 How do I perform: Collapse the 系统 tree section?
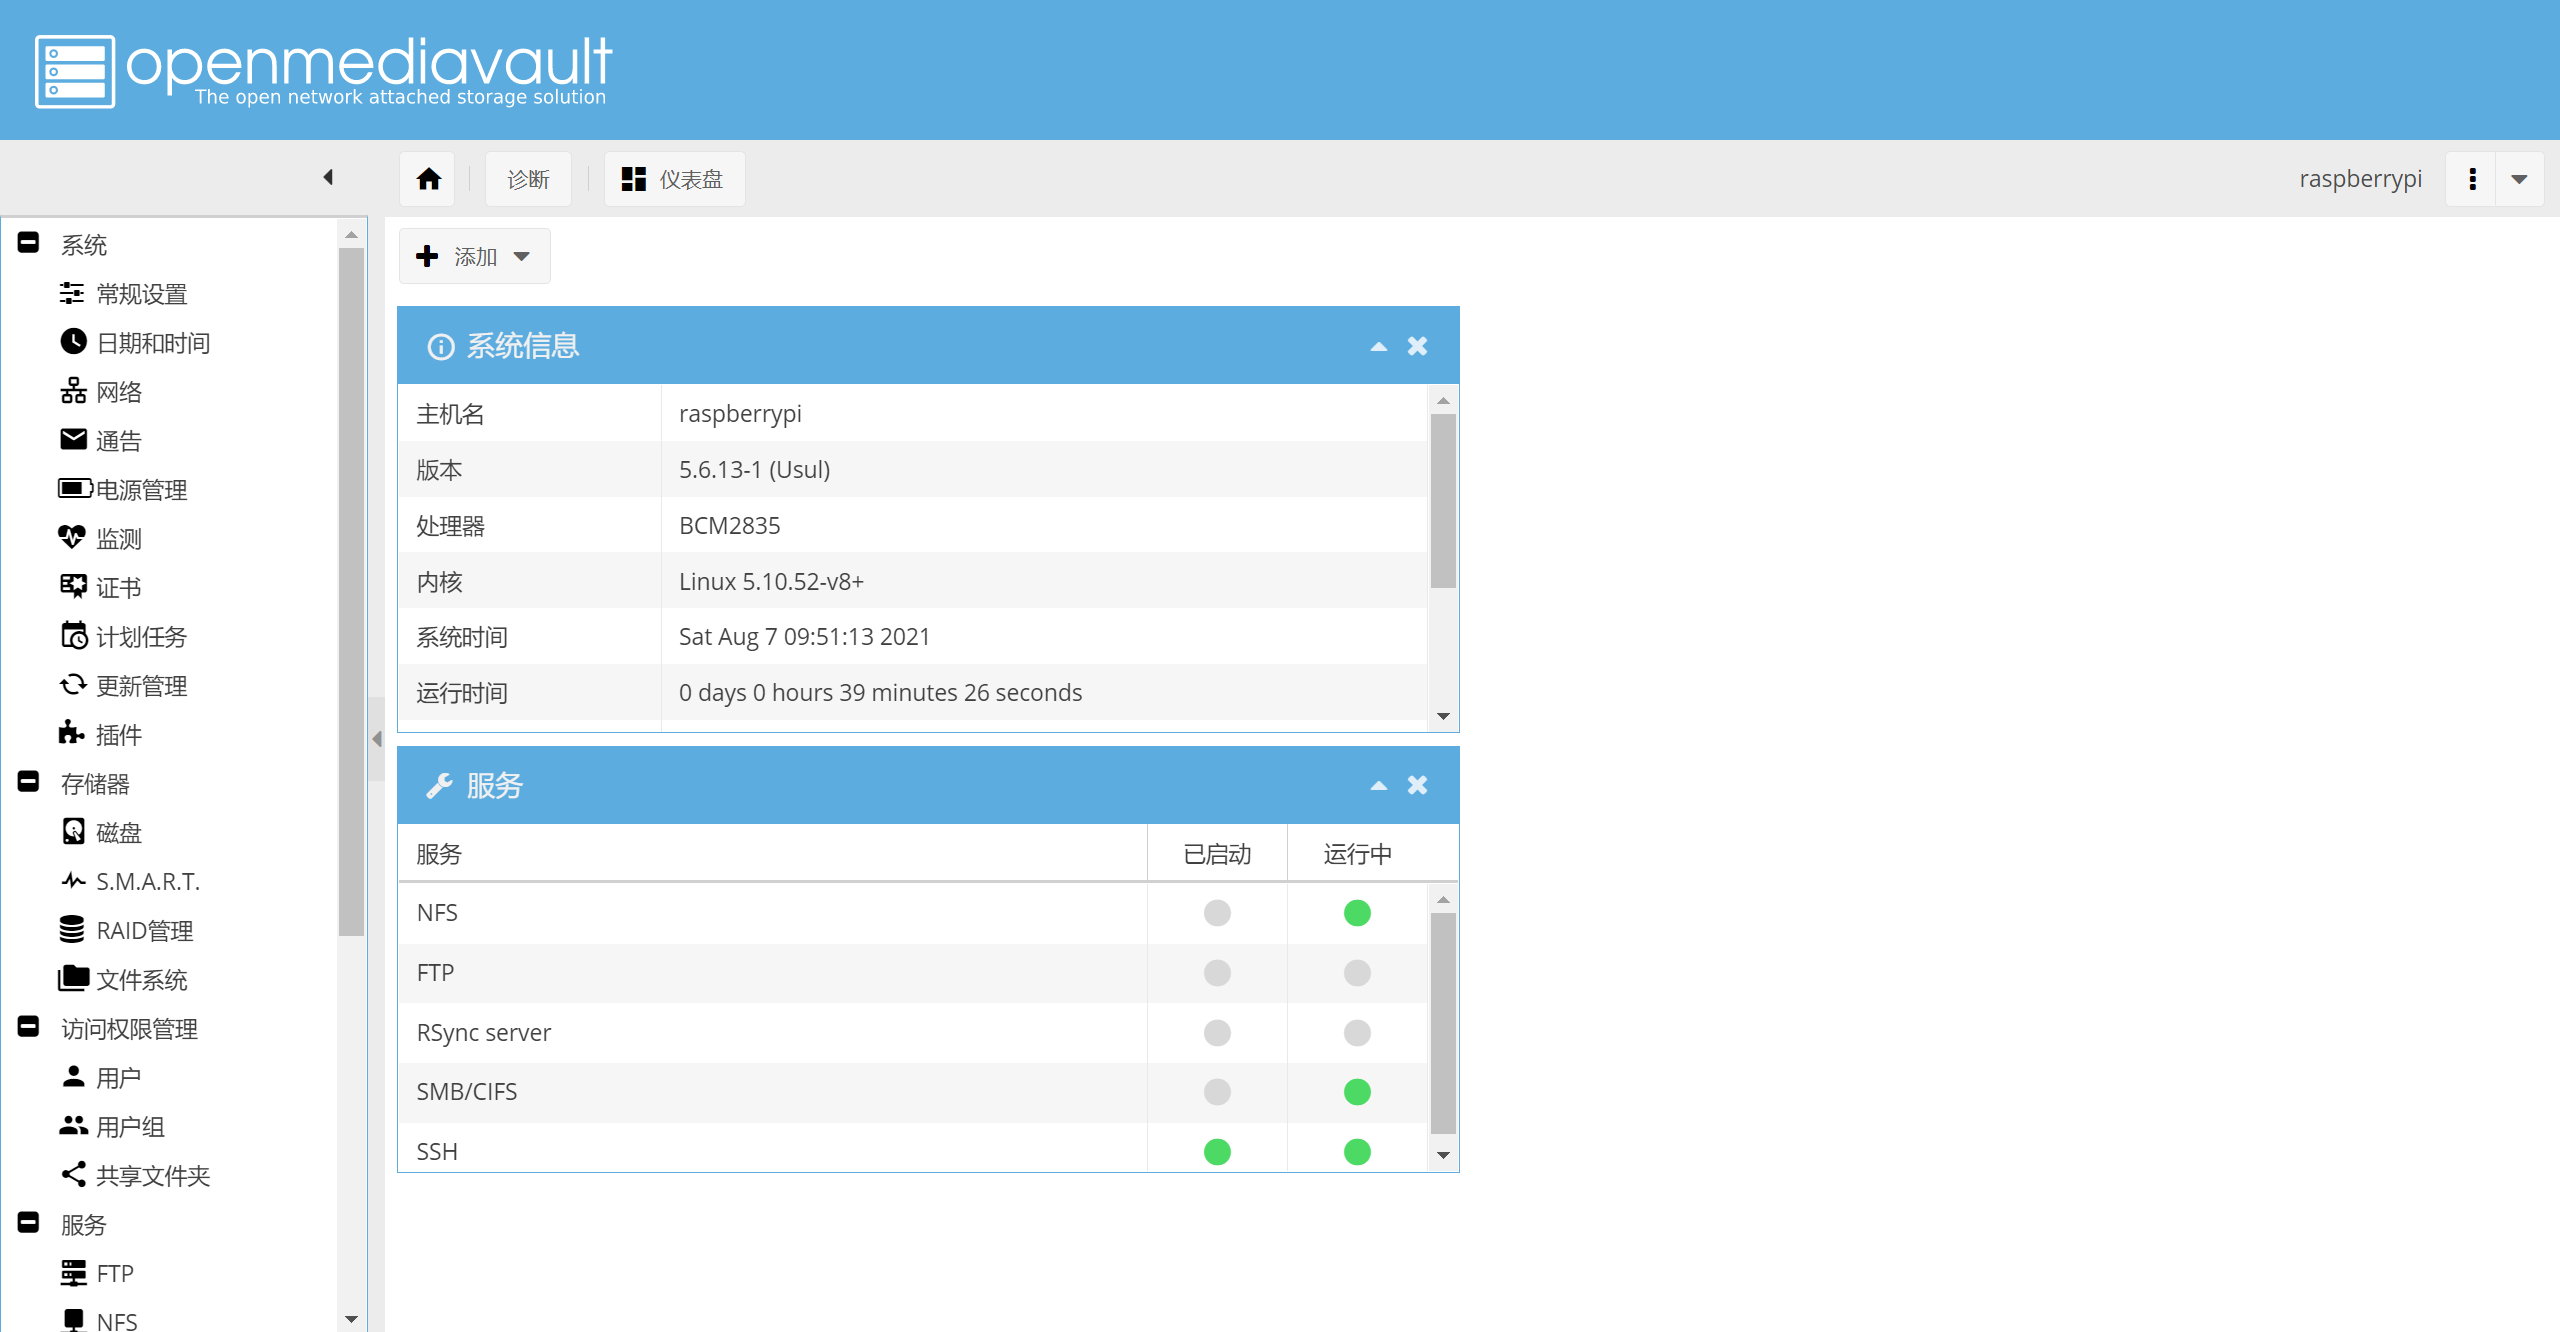(x=29, y=243)
